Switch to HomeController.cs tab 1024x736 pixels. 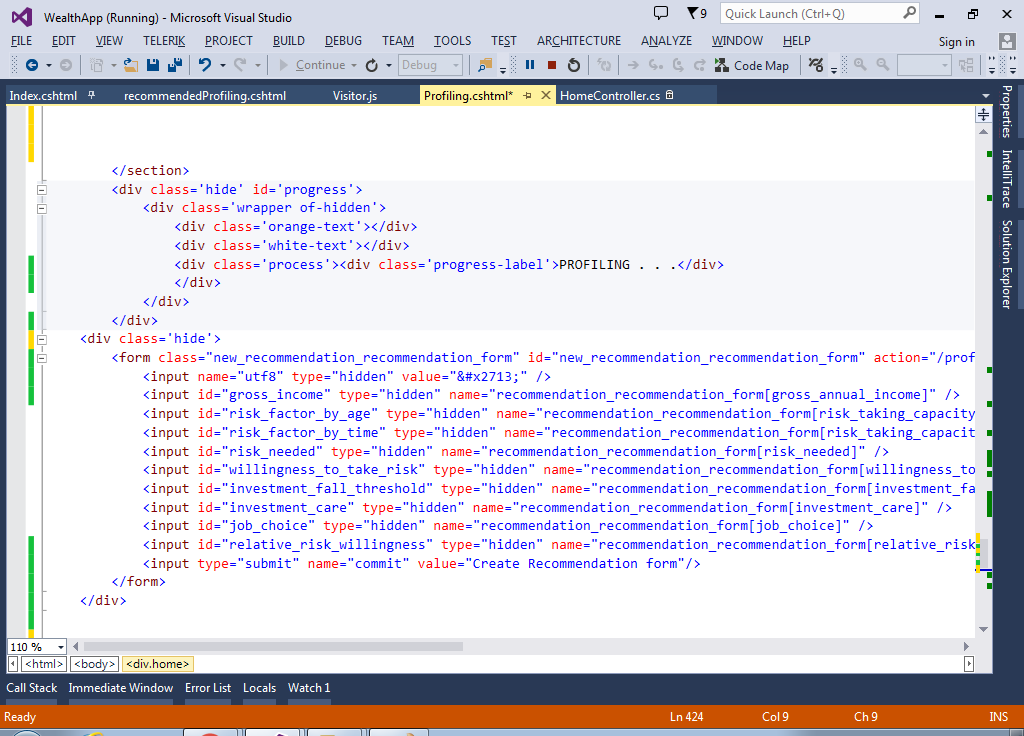pos(610,95)
